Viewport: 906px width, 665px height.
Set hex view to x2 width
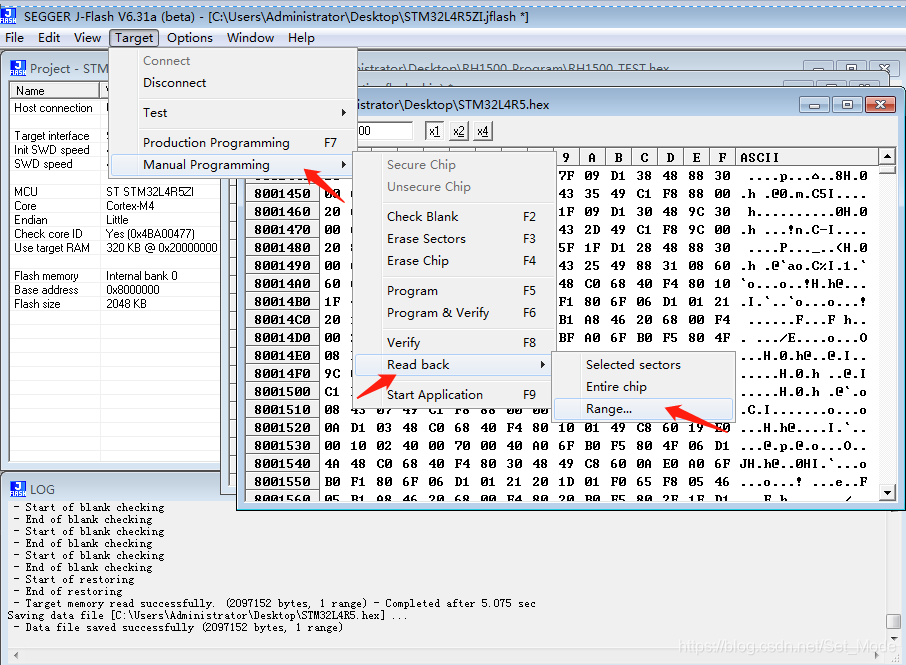click(459, 131)
